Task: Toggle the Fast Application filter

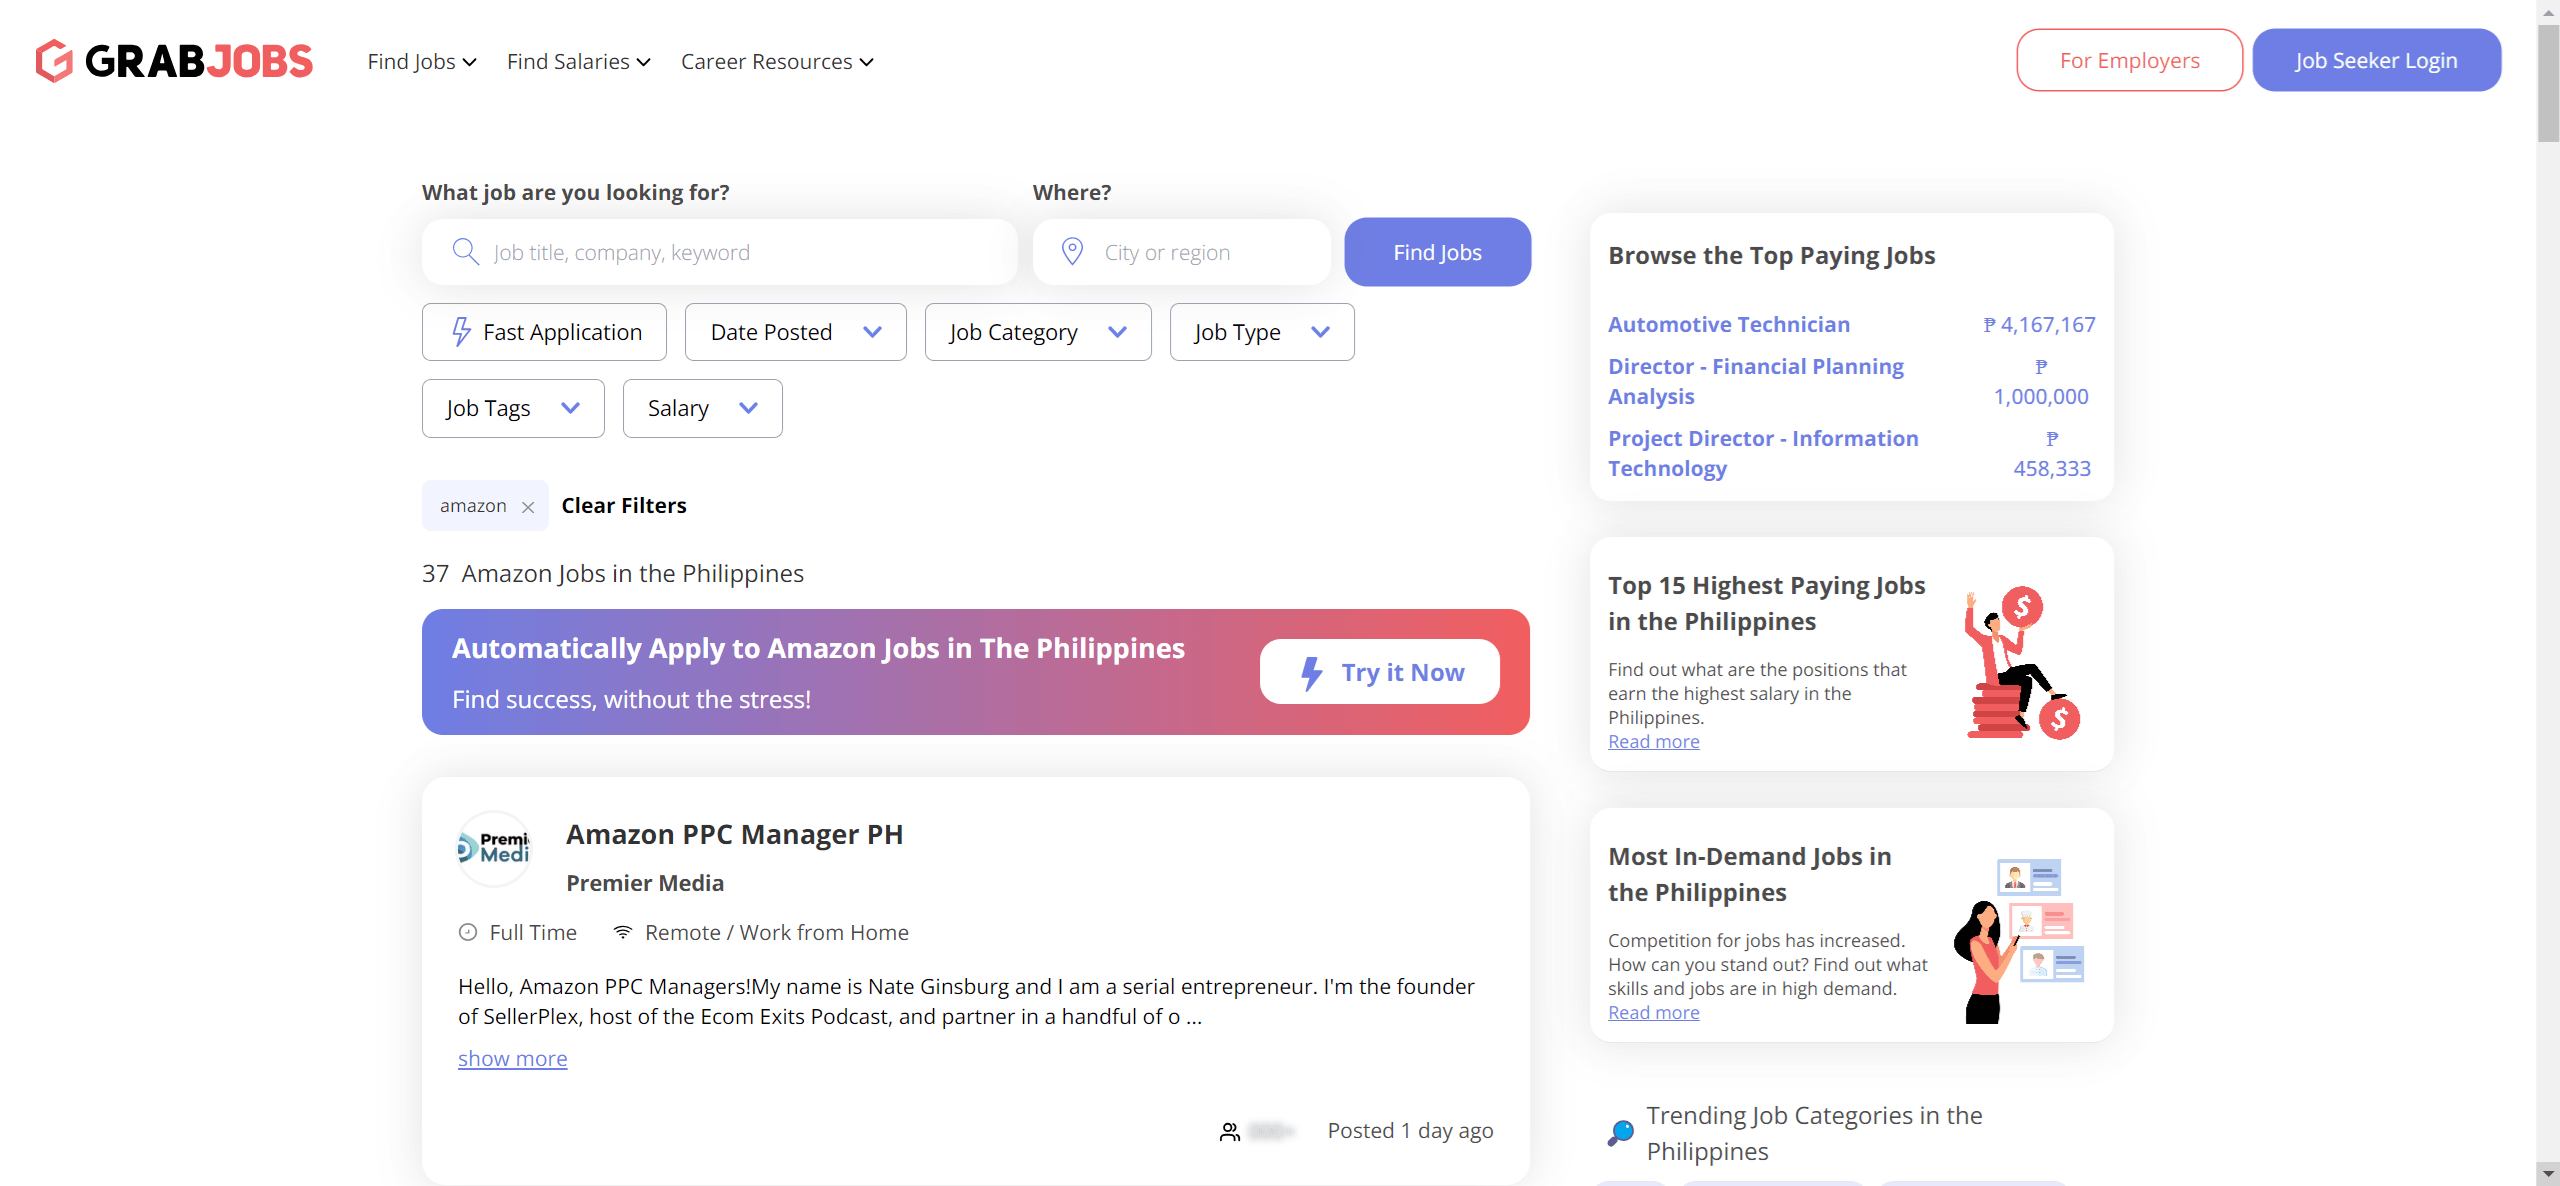Action: (x=544, y=332)
